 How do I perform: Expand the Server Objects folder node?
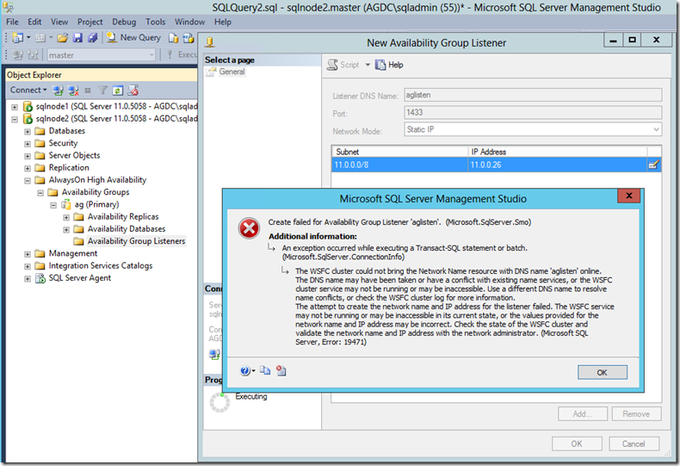click(x=27, y=156)
